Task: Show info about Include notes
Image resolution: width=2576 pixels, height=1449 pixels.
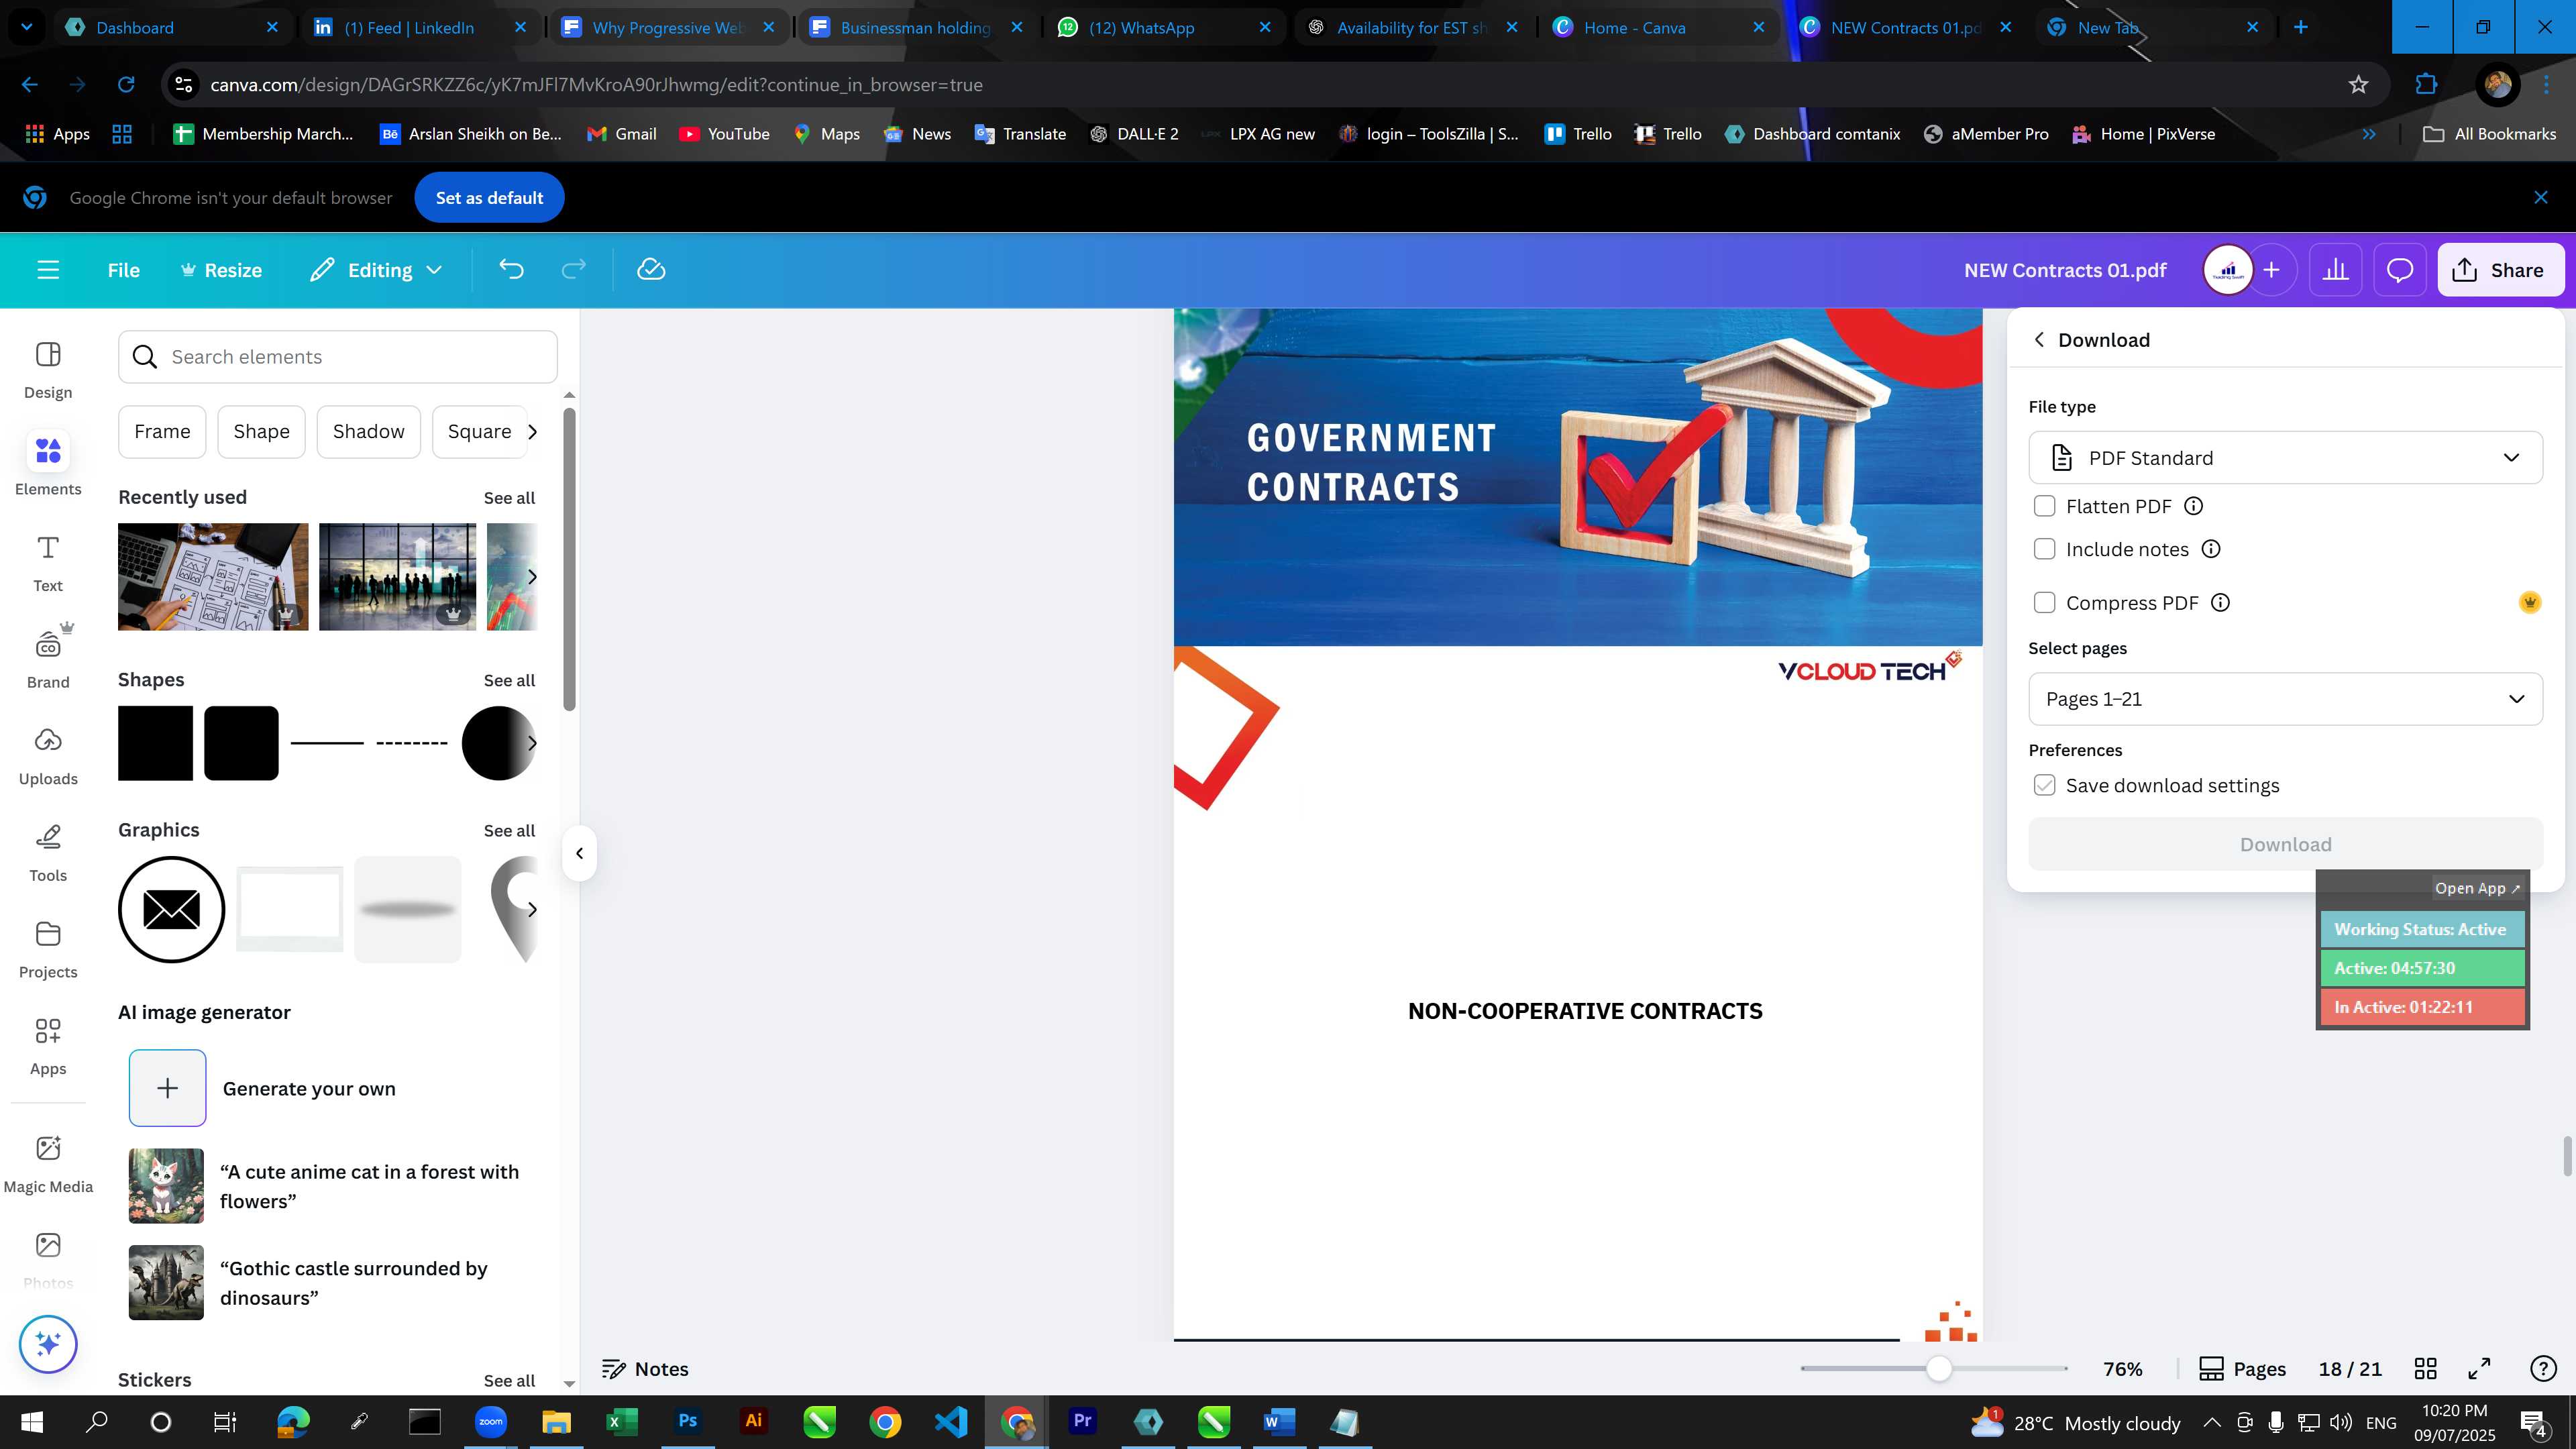Action: pos(2211,550)
